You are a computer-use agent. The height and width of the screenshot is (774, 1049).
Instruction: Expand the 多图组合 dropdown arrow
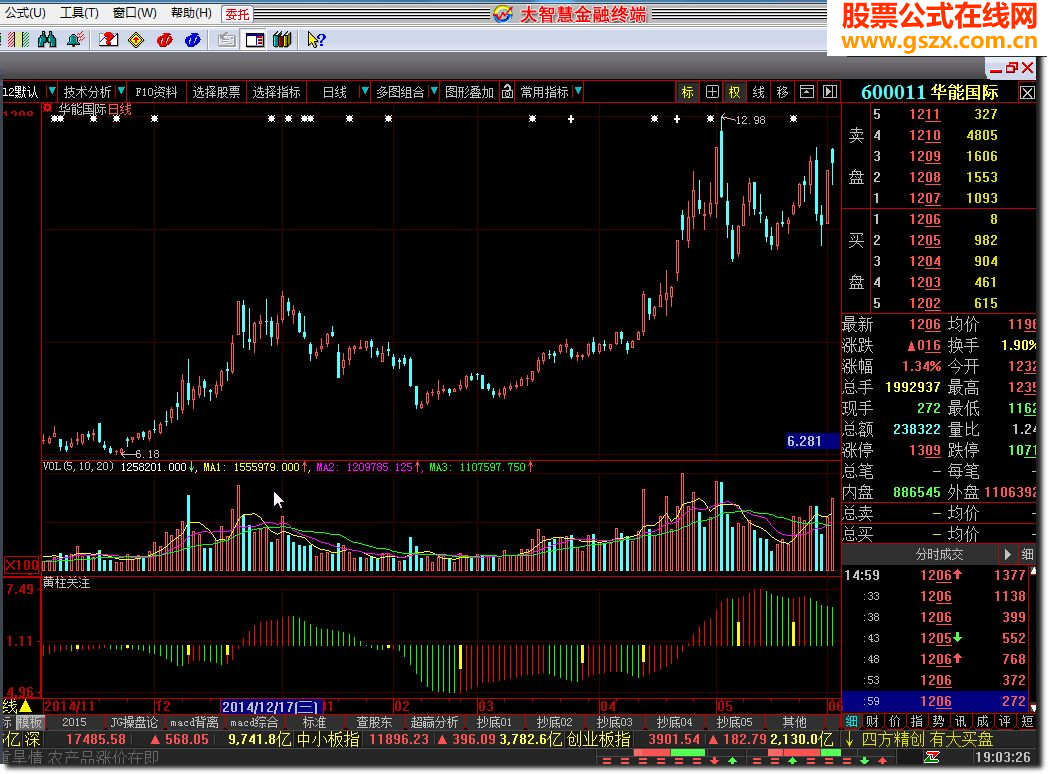(x=434, y=90)
